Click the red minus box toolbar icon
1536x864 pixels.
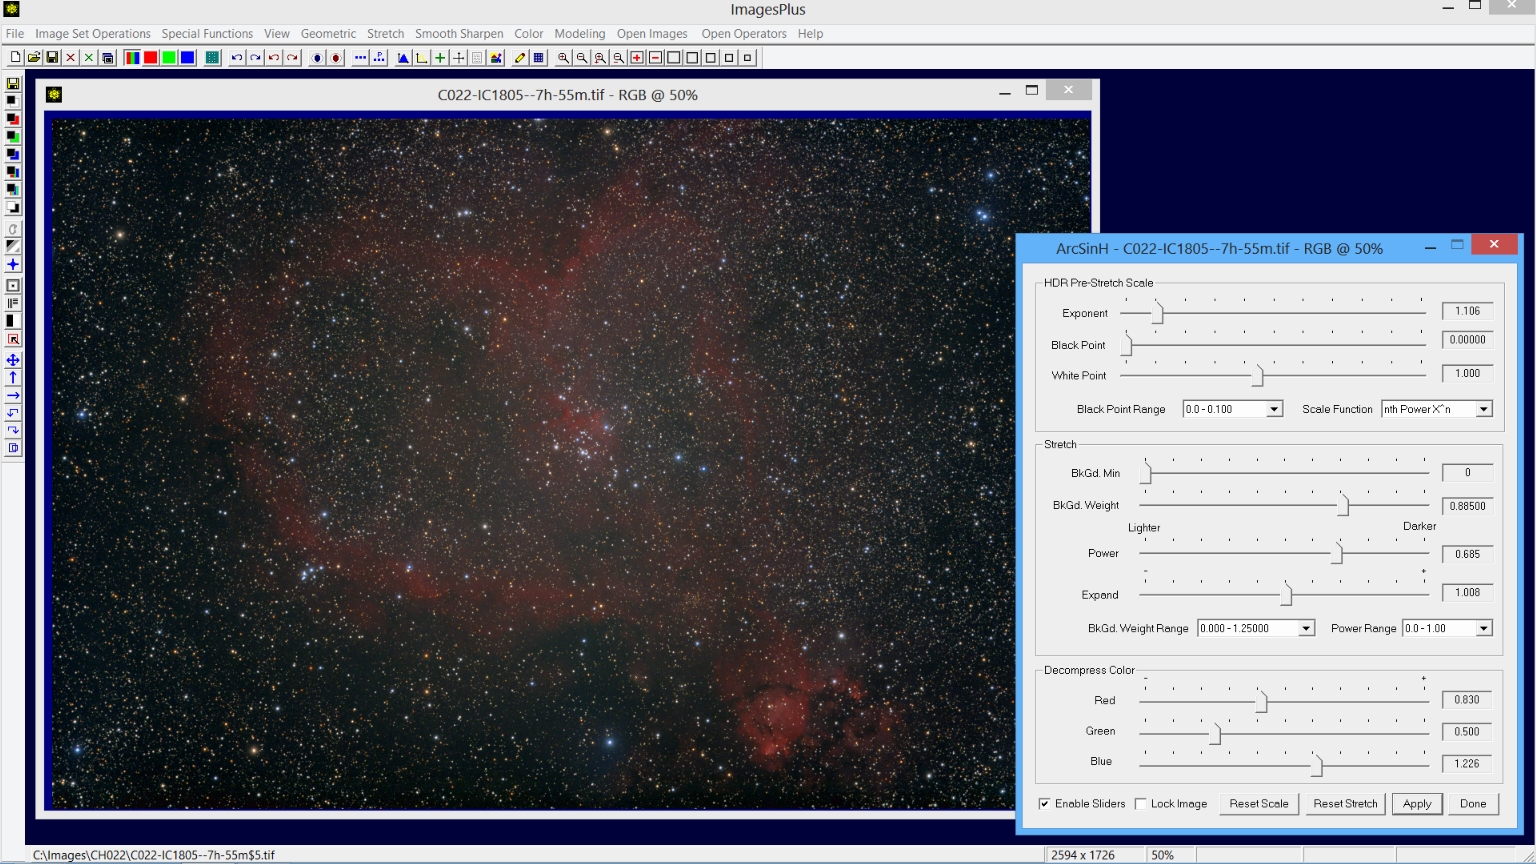coord(655,58)
